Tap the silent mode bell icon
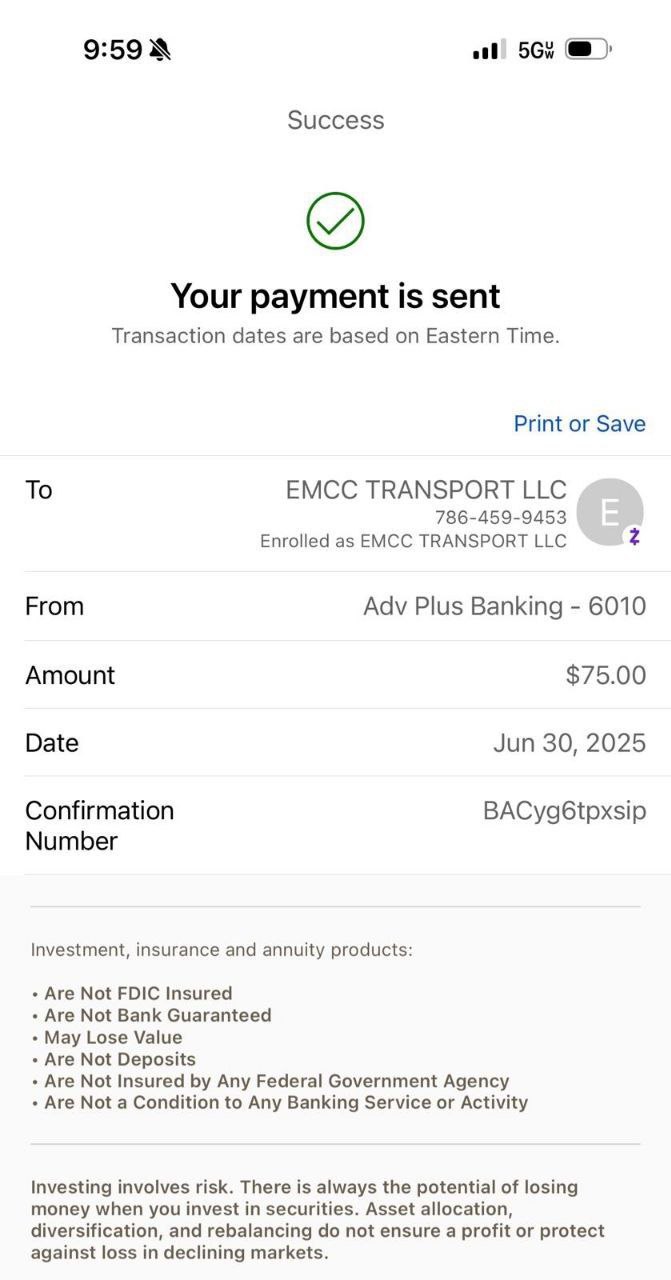 click(160, 49)
